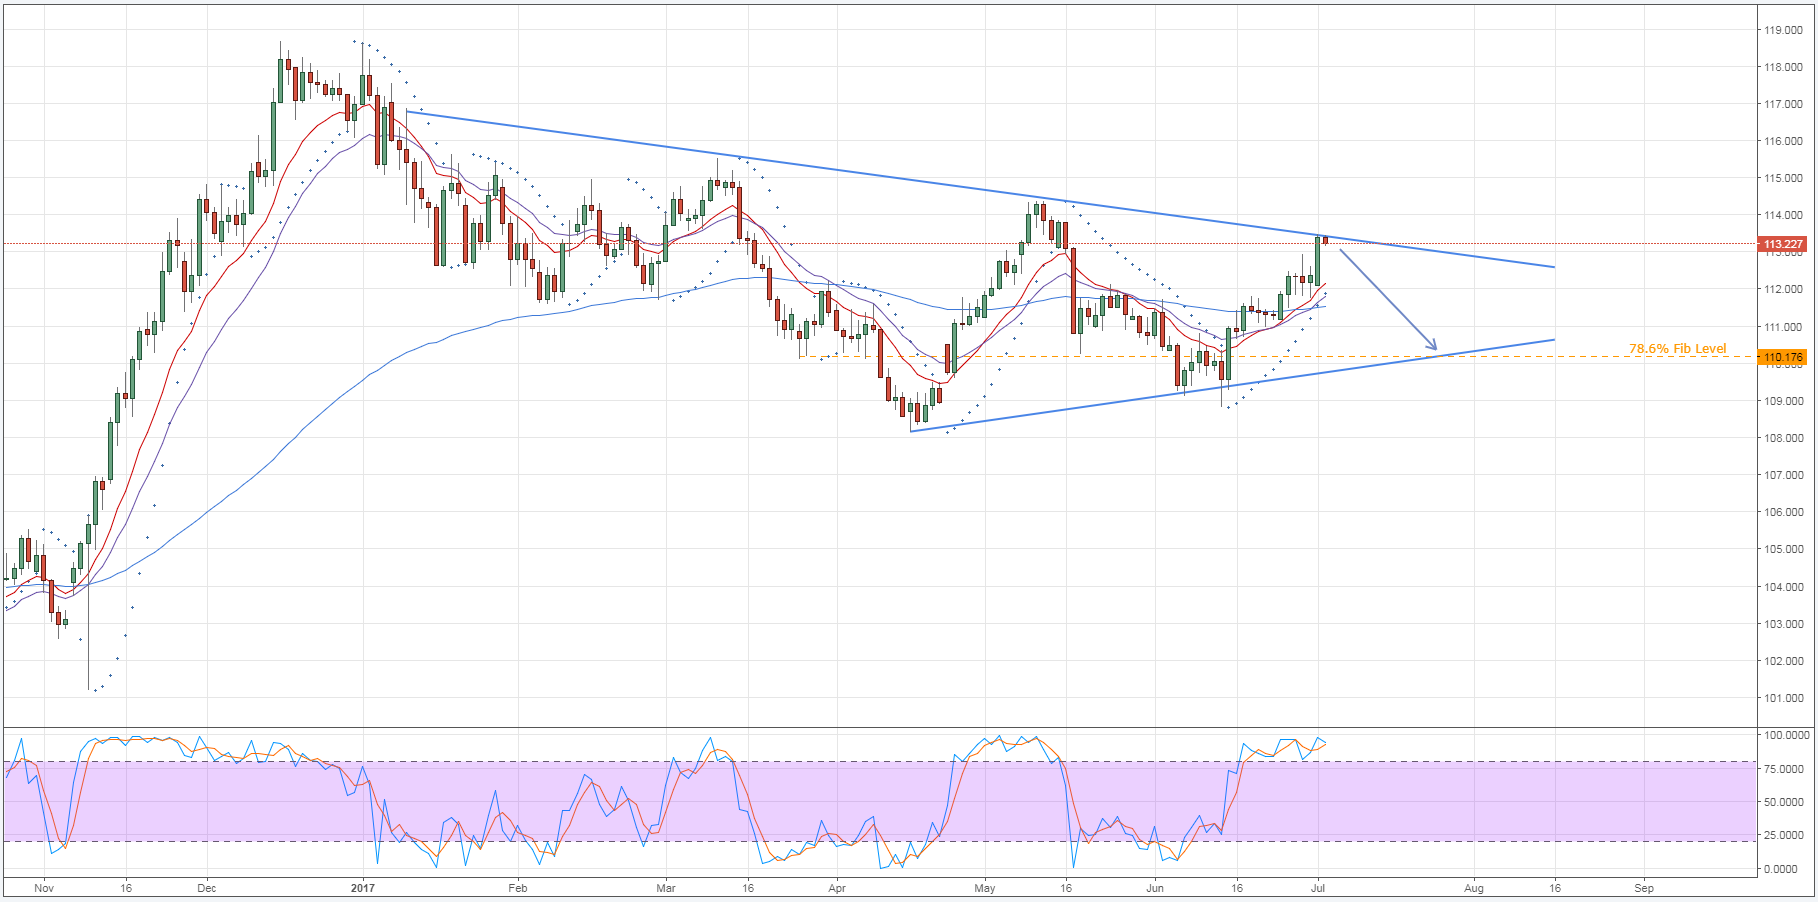Image resolution: width=1818 pixels, height=902 pixels.
Task: Select the blue downward projection arrow
Action: pyautogui.click(x=1388, y=298)
